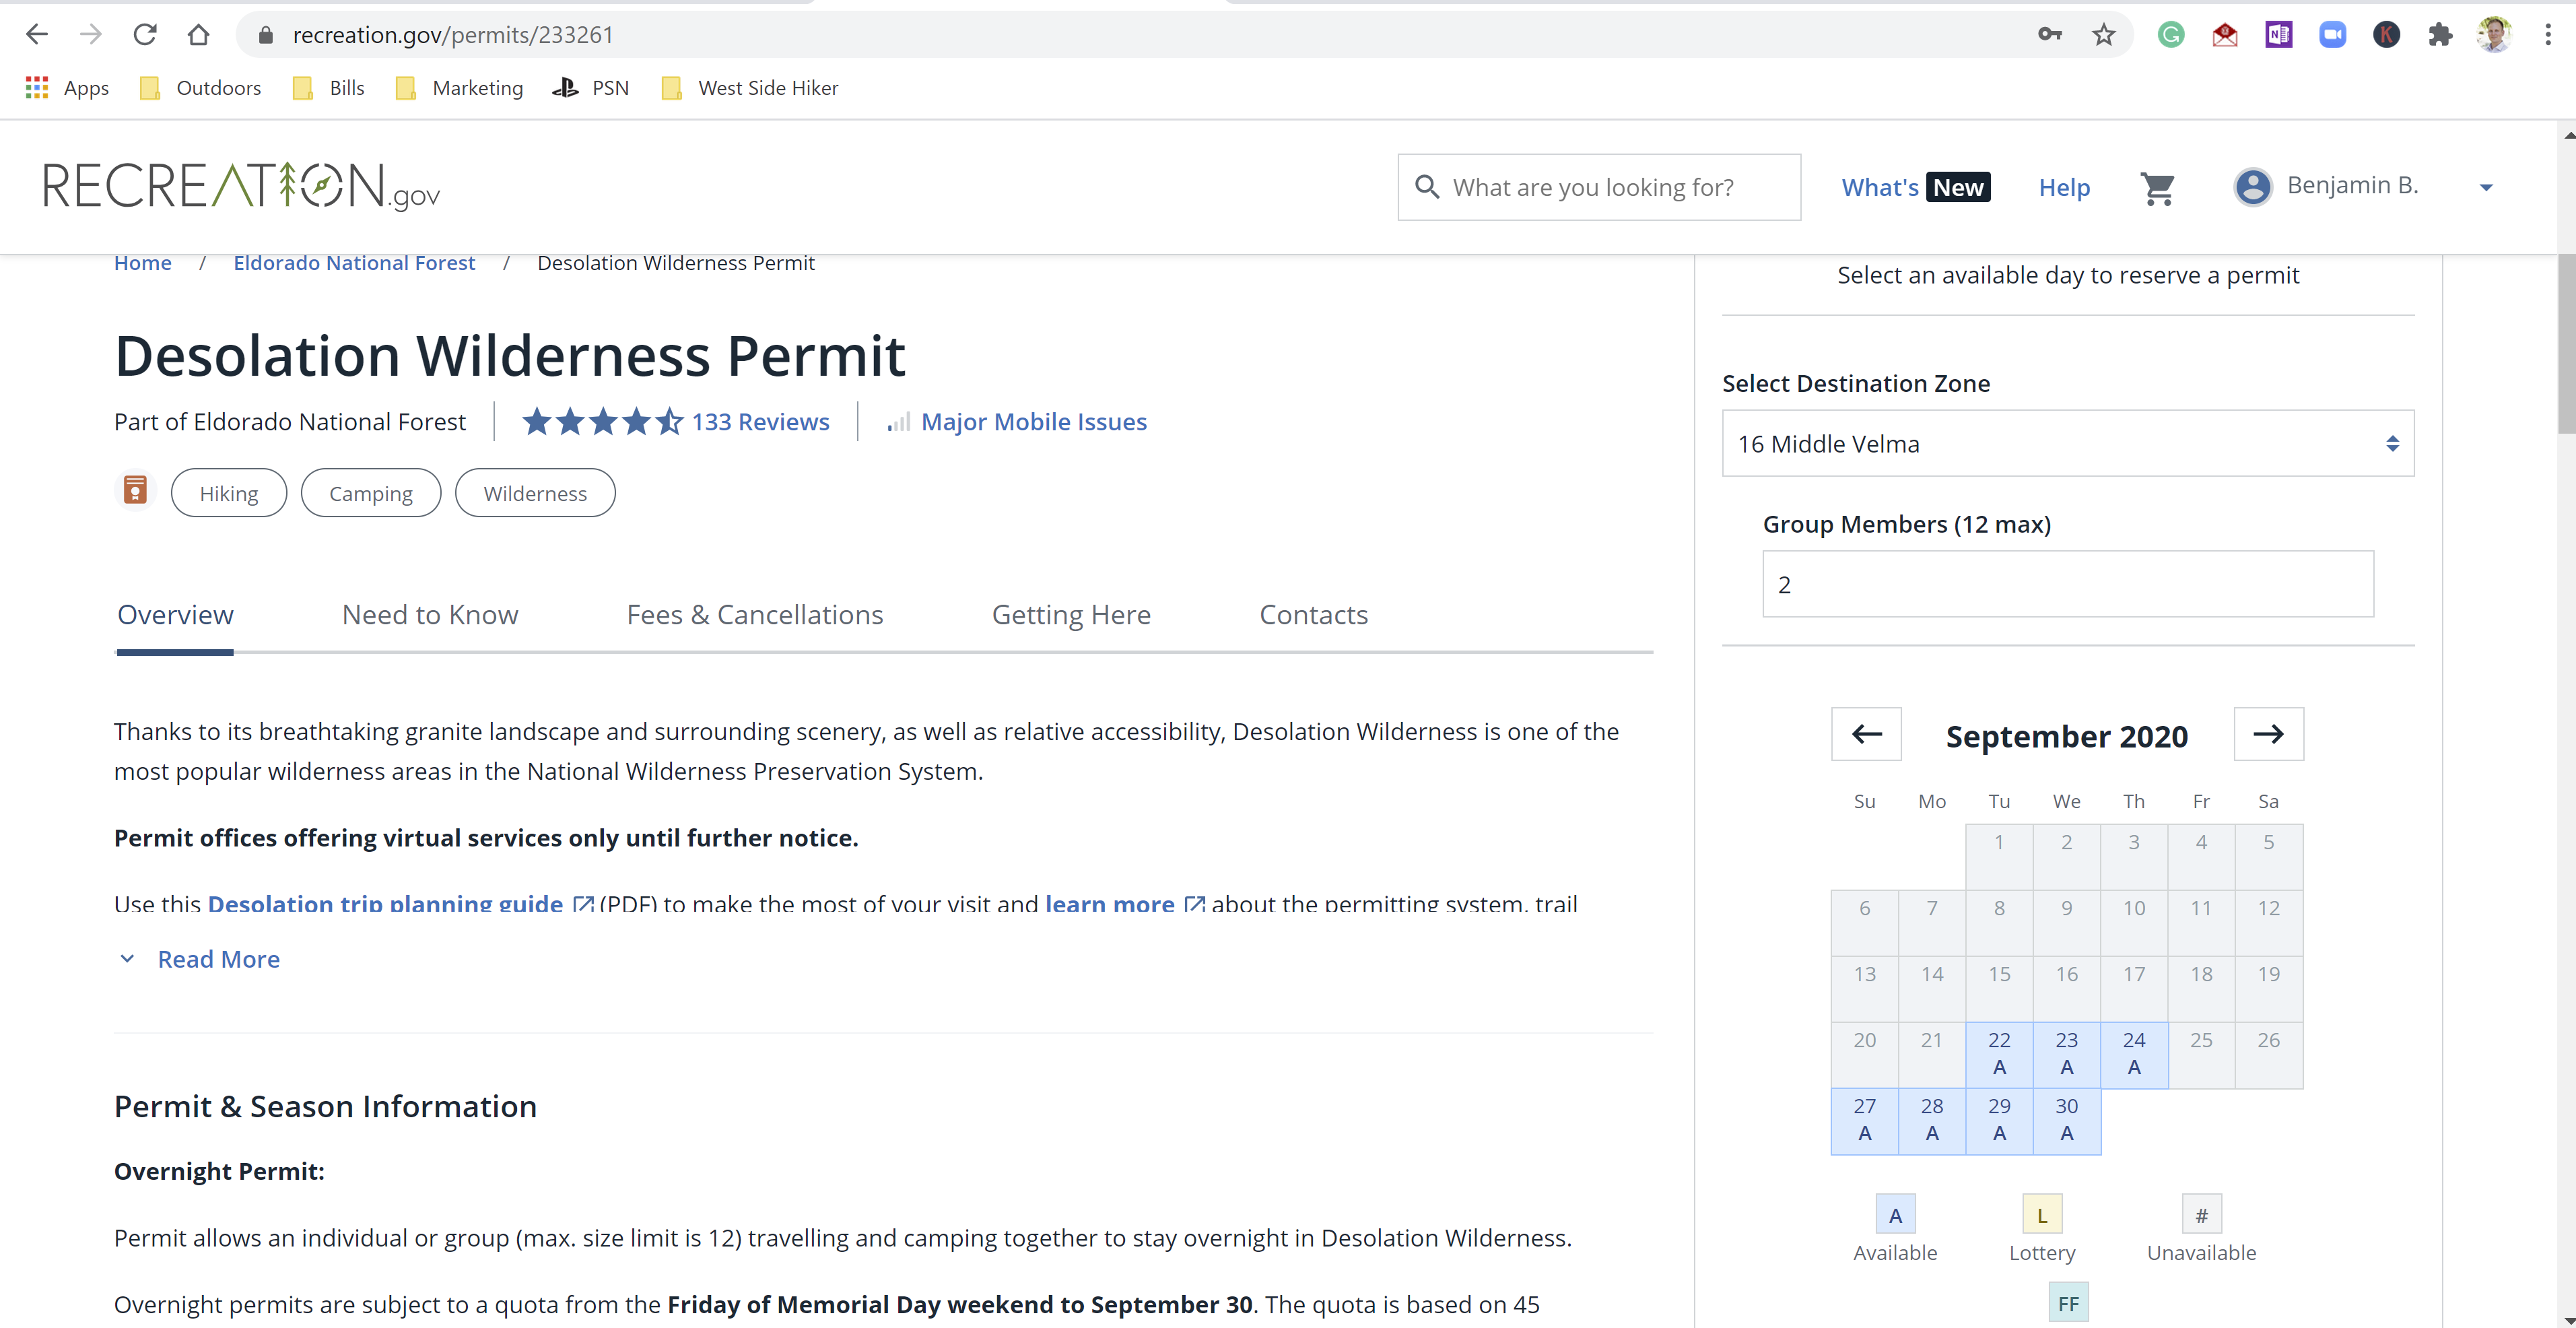Open Eldorado National Forest breadcrumb
Image resolution: width=2576 pixels, height=1328 pixels.
pos(354,263)
